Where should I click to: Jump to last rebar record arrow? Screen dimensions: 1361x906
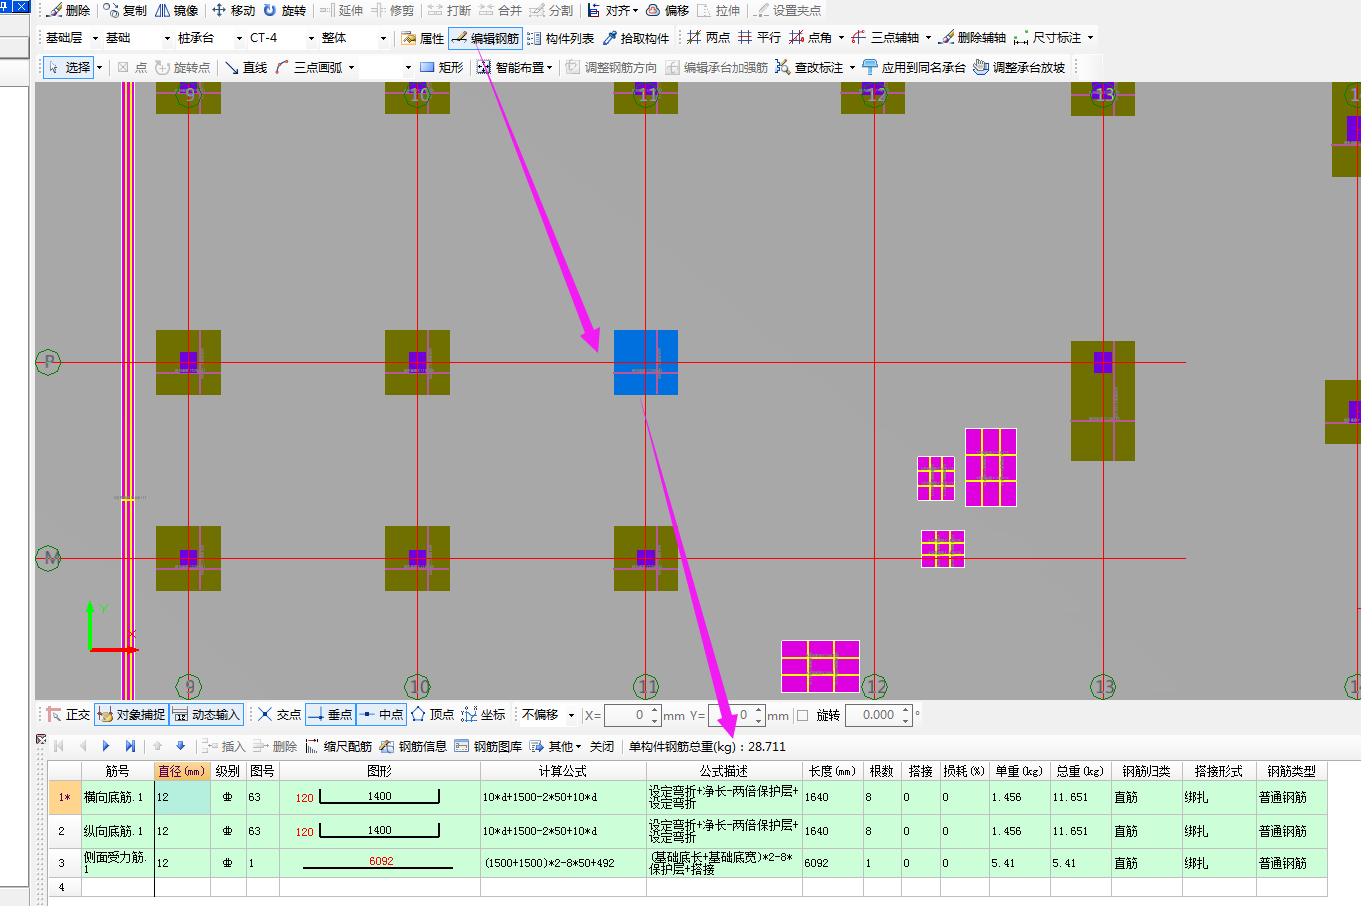(130, 746)
